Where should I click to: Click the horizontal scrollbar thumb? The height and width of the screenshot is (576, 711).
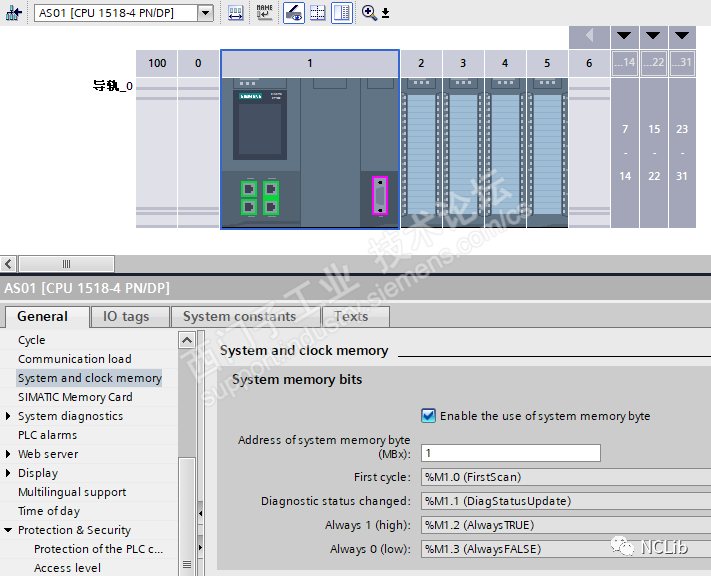tap(66, 264)
